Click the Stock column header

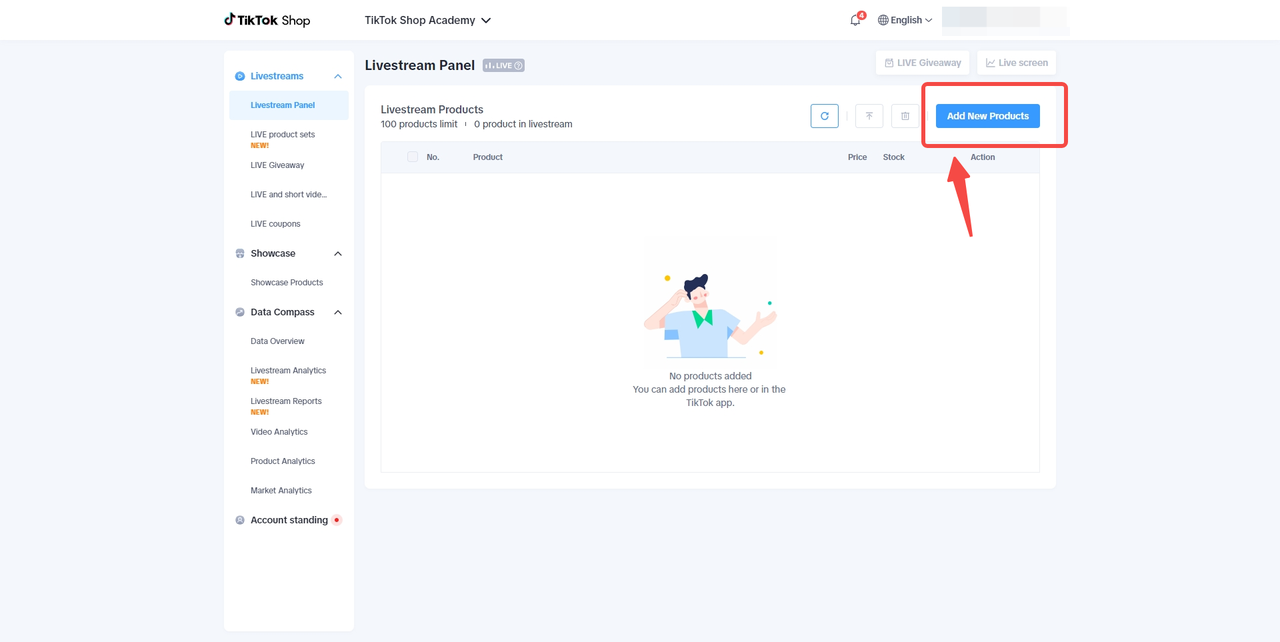tap(894, 157)
